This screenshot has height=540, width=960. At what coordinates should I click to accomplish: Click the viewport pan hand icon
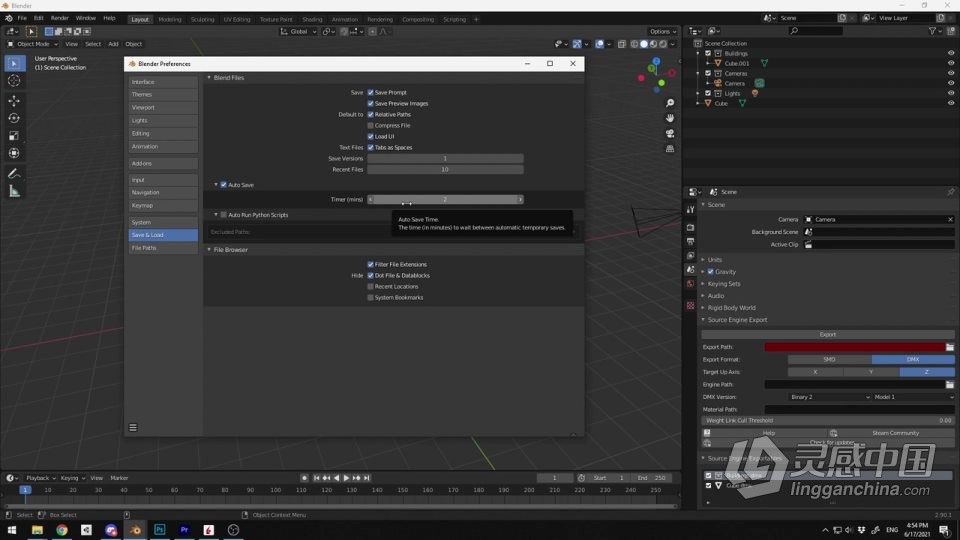[x=670, y=118]
